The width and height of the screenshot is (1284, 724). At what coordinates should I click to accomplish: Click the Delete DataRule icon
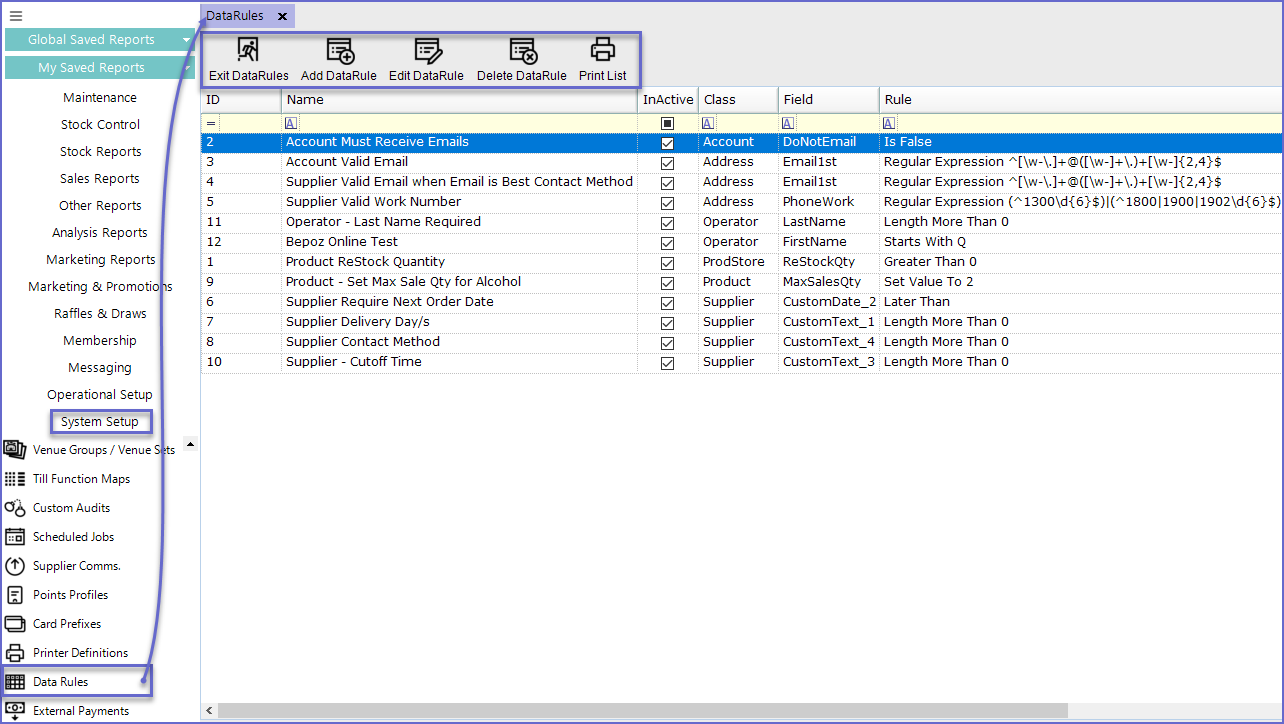click(x=522, y=51)
